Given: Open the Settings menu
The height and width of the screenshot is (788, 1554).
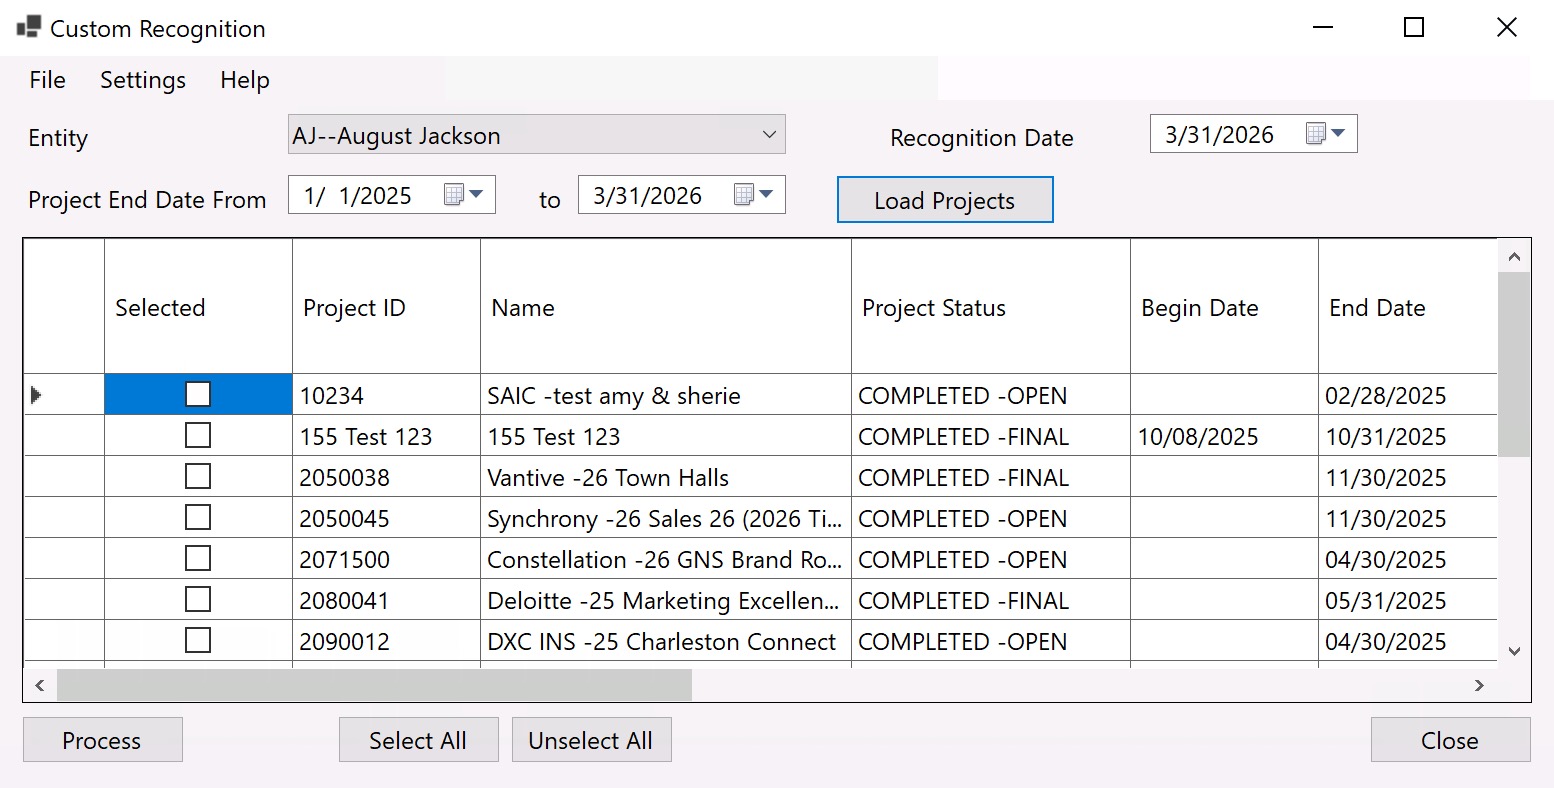Looking at the screenshot, I should pos(142,80).
